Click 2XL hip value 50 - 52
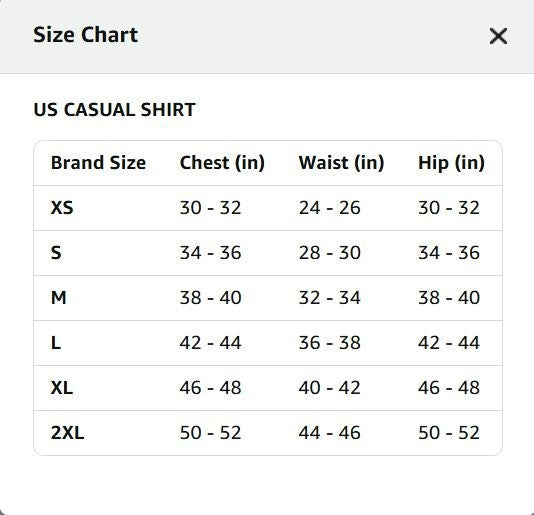Image resolution: width=534 pixels, height=515 pixels. click(449, 433)
